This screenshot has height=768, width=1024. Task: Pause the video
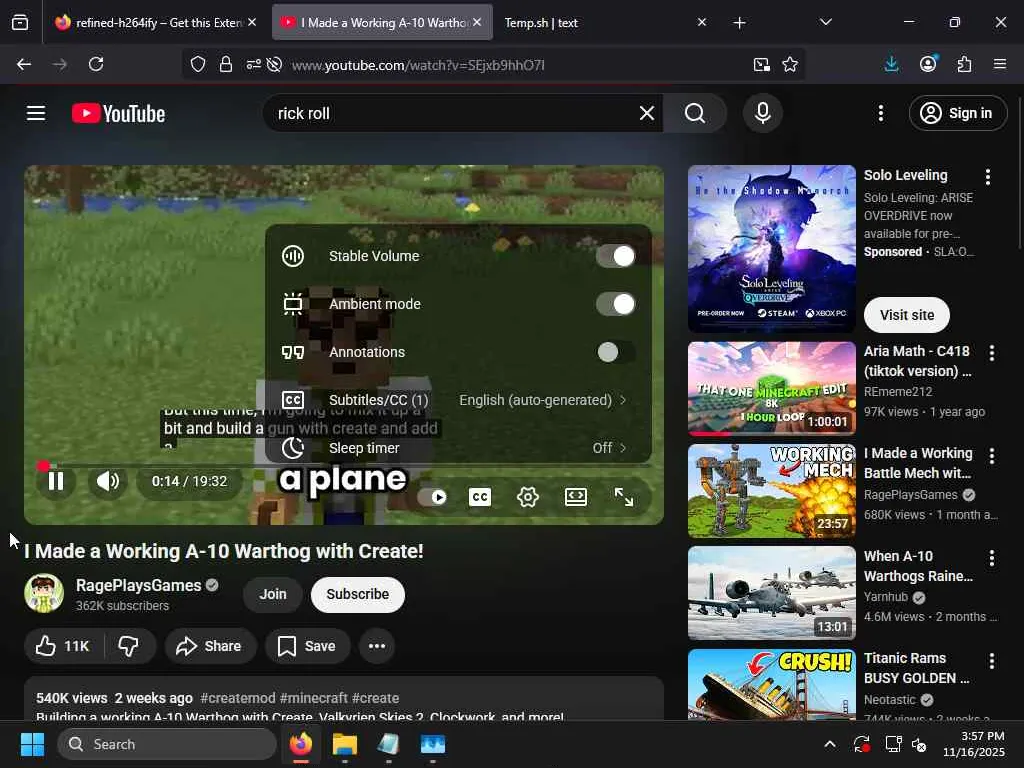56,481
